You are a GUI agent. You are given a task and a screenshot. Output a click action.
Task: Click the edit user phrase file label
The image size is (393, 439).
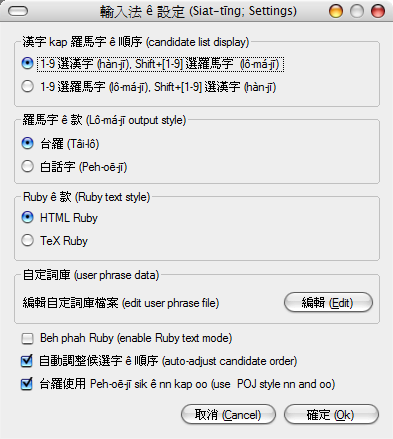(x=121, y=303)
